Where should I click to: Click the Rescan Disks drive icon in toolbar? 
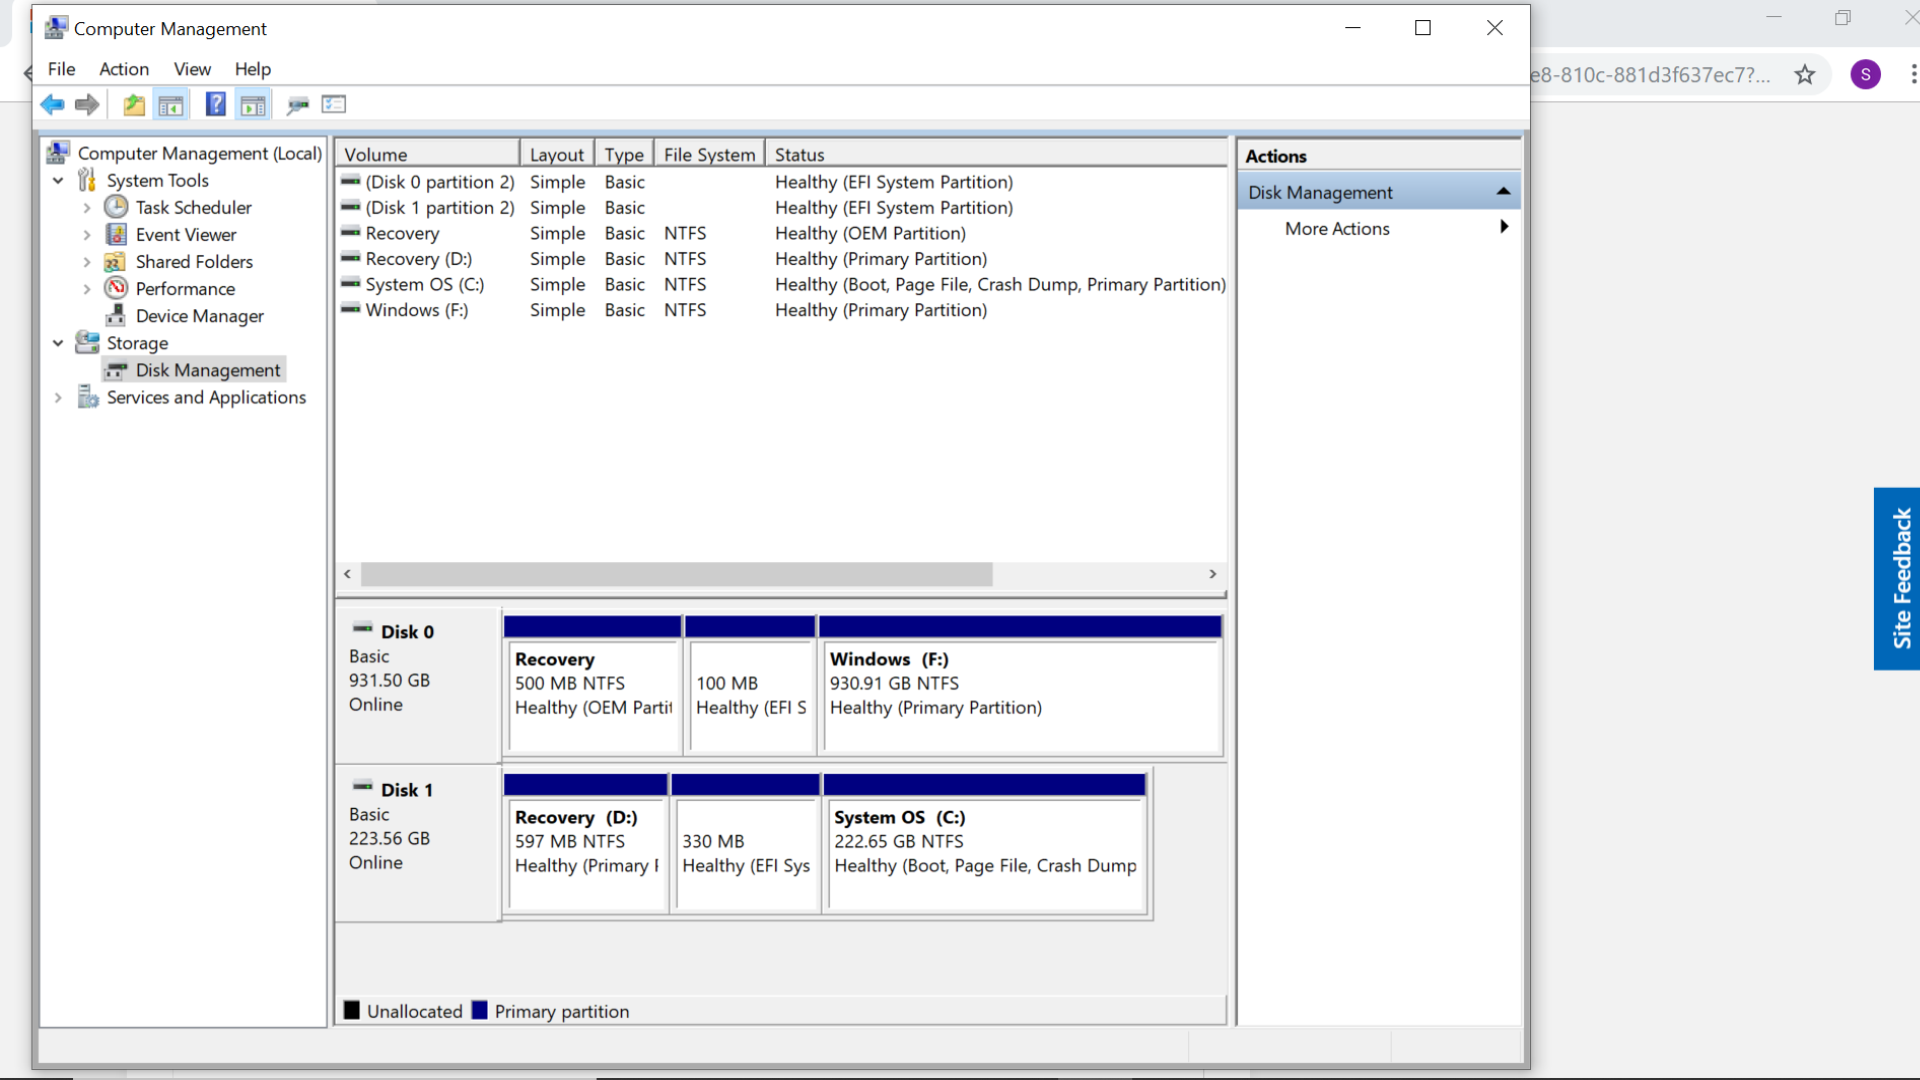pos(297,104)
